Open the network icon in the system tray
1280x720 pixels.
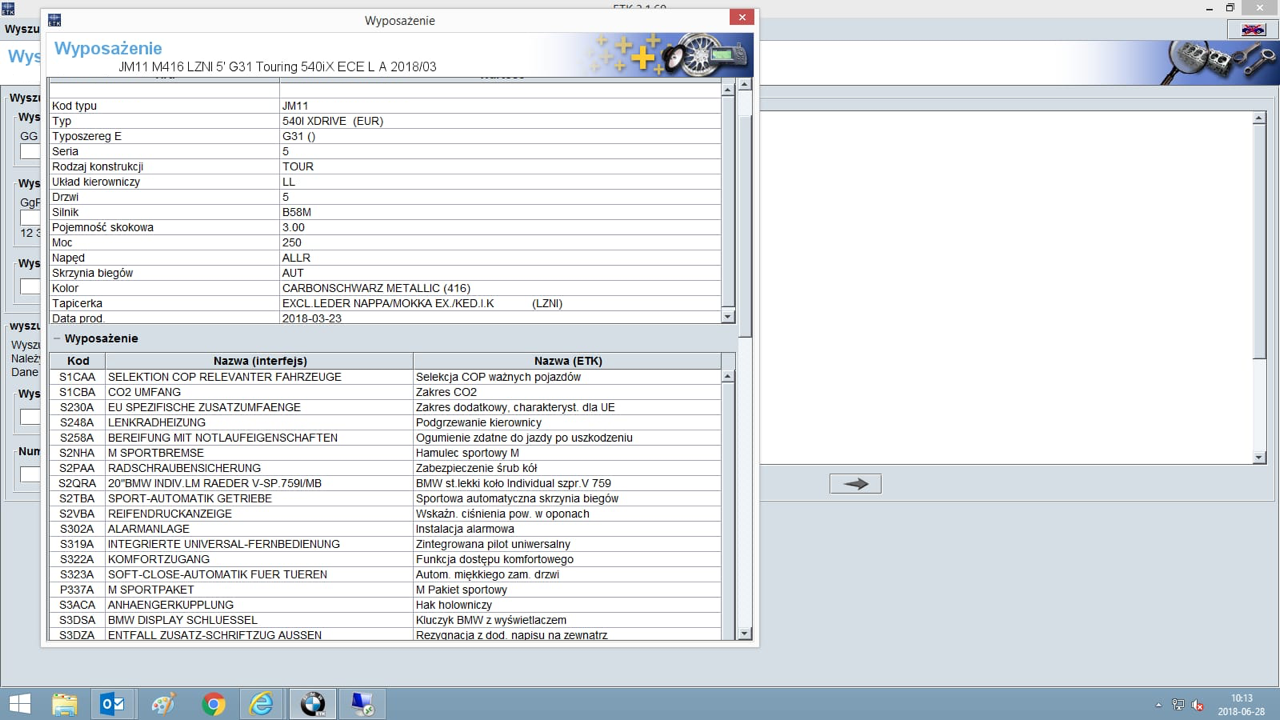(1178, 705)
